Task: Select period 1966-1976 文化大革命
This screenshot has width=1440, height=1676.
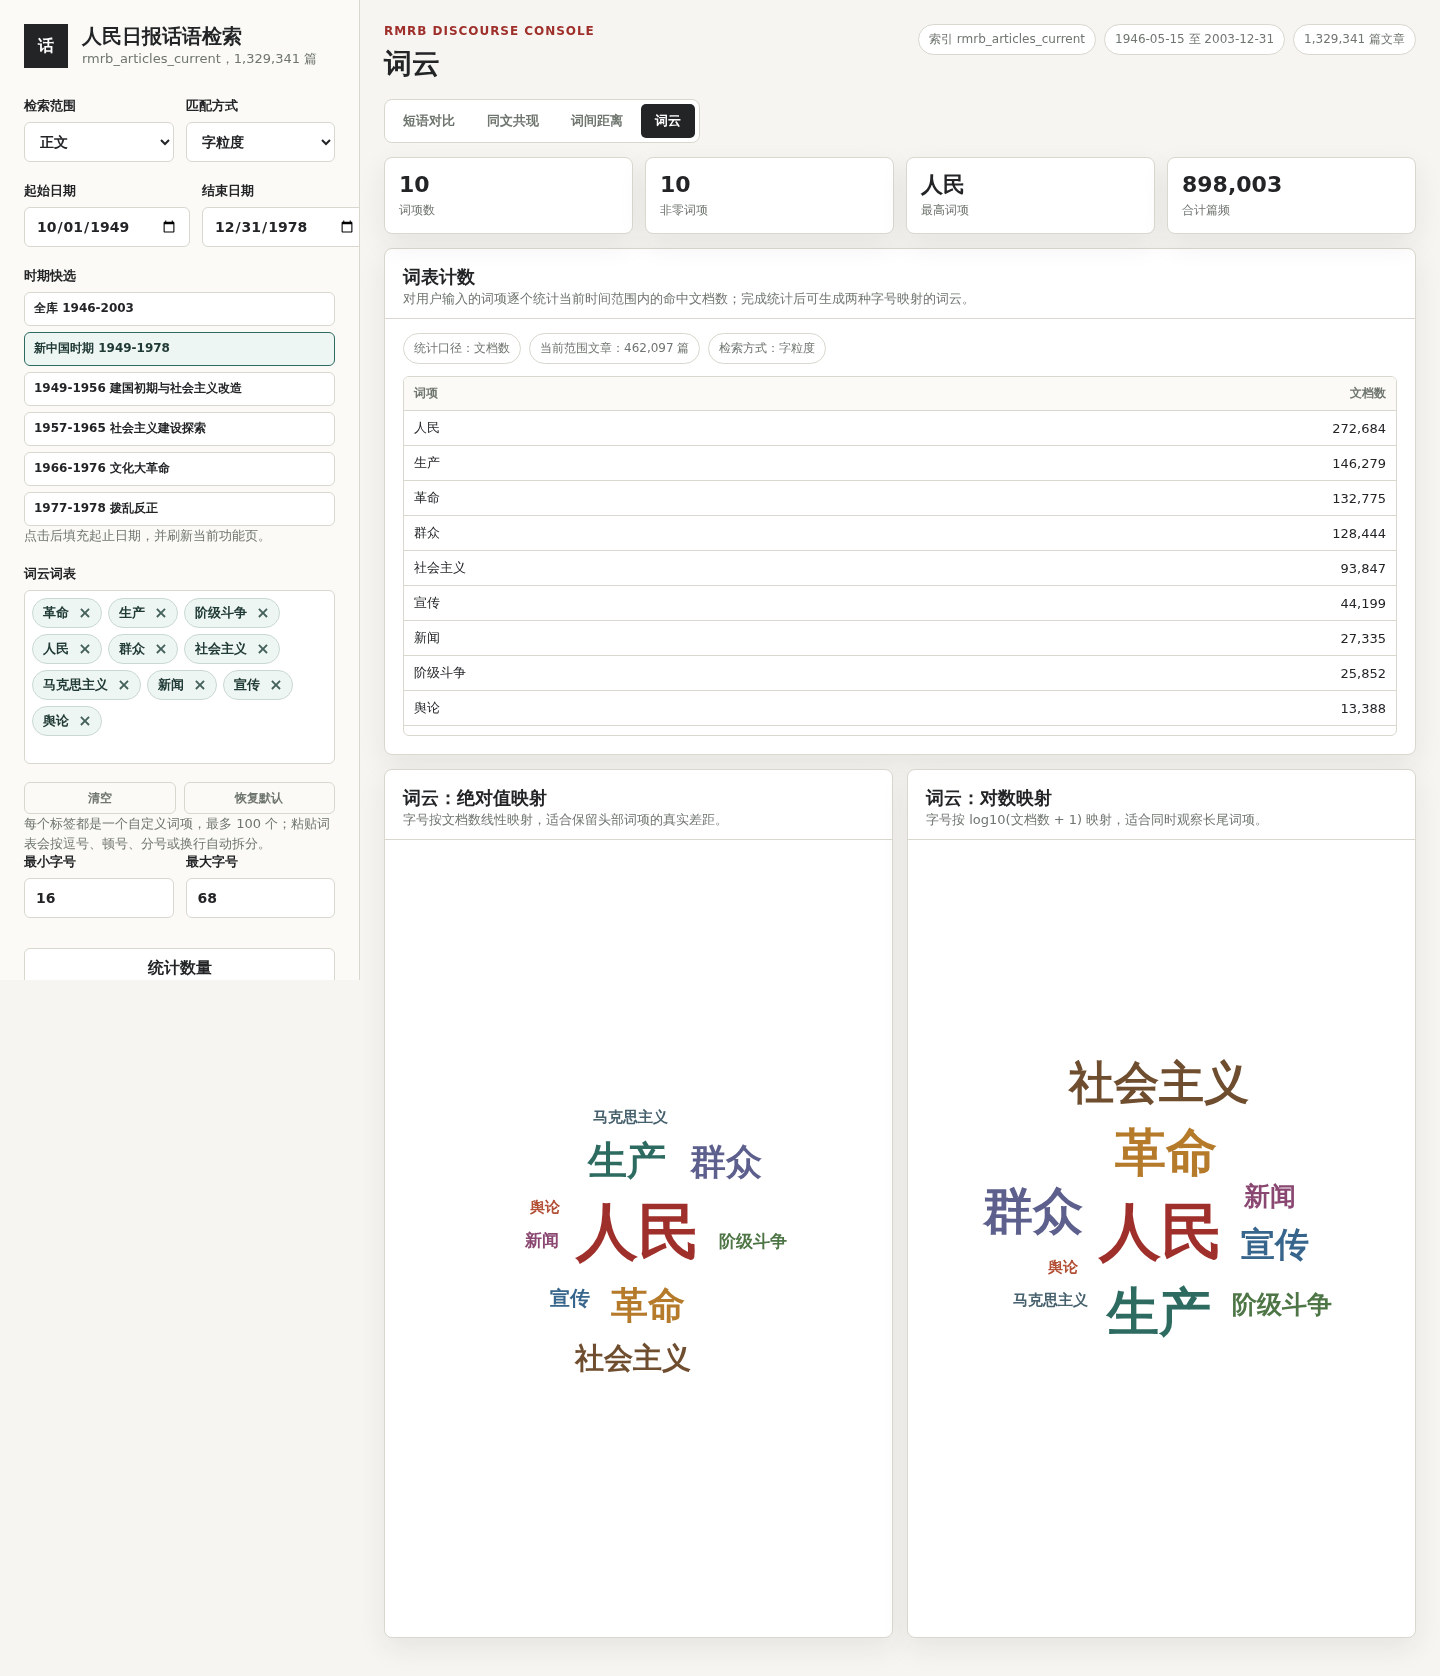Action: click(179, 469)
